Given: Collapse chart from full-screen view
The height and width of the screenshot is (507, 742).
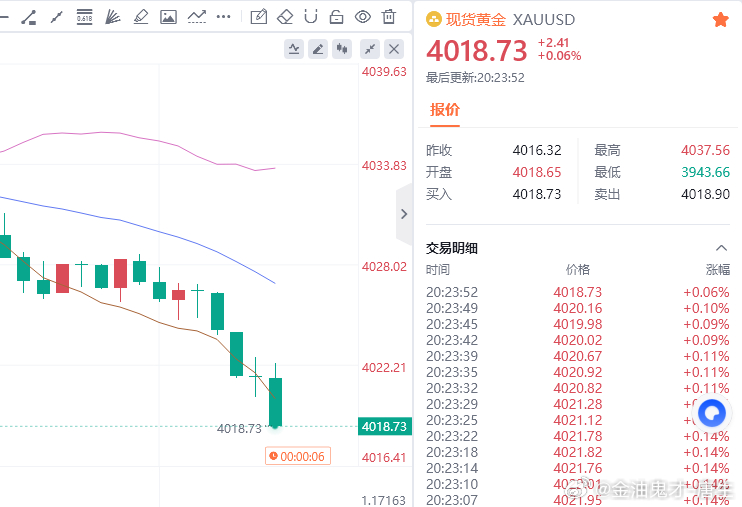Looking at the screenshot, I should tap(370, 49).
